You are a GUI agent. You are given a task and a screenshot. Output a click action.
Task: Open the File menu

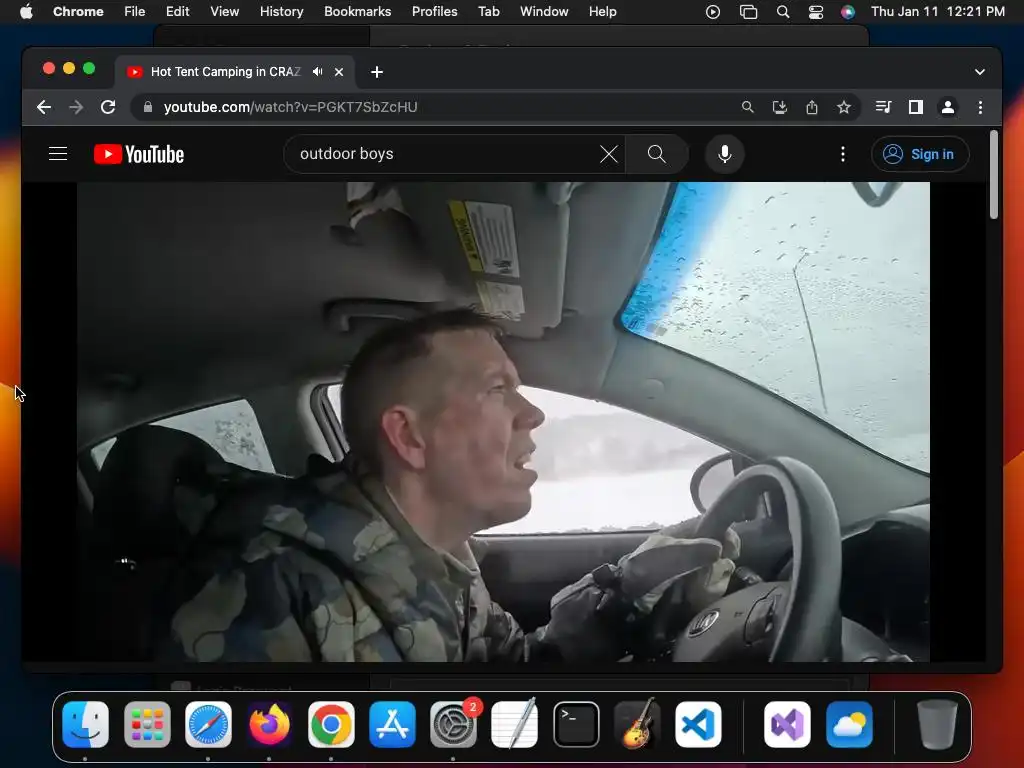pyautogui.click(x=135, y=12)
